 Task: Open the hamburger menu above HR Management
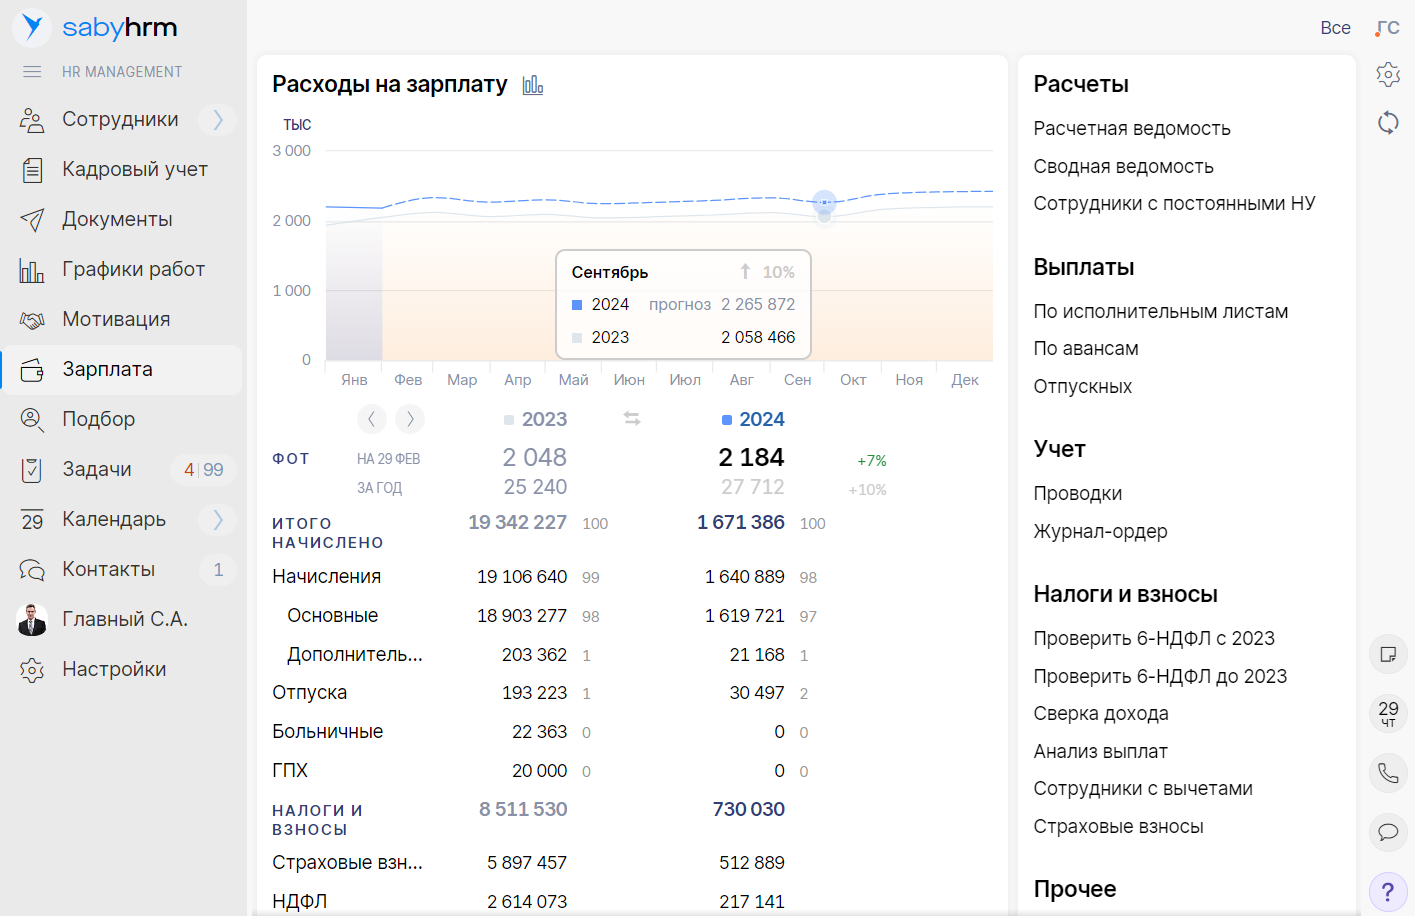coord(32,70)
